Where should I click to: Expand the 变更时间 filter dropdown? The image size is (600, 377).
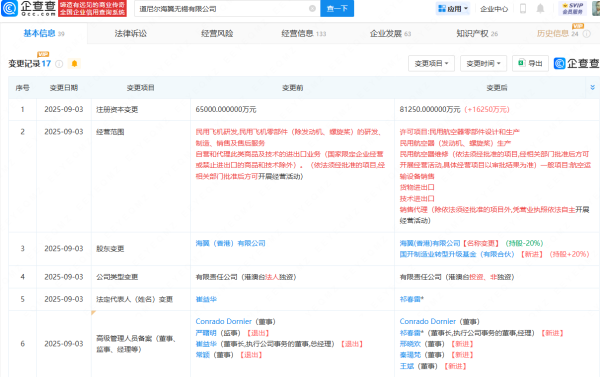coord(483,63)
